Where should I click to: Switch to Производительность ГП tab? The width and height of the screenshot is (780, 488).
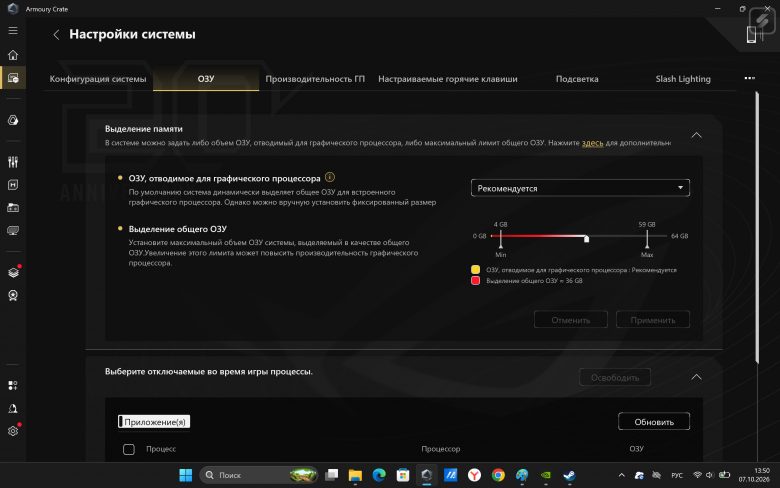point(315,79)
